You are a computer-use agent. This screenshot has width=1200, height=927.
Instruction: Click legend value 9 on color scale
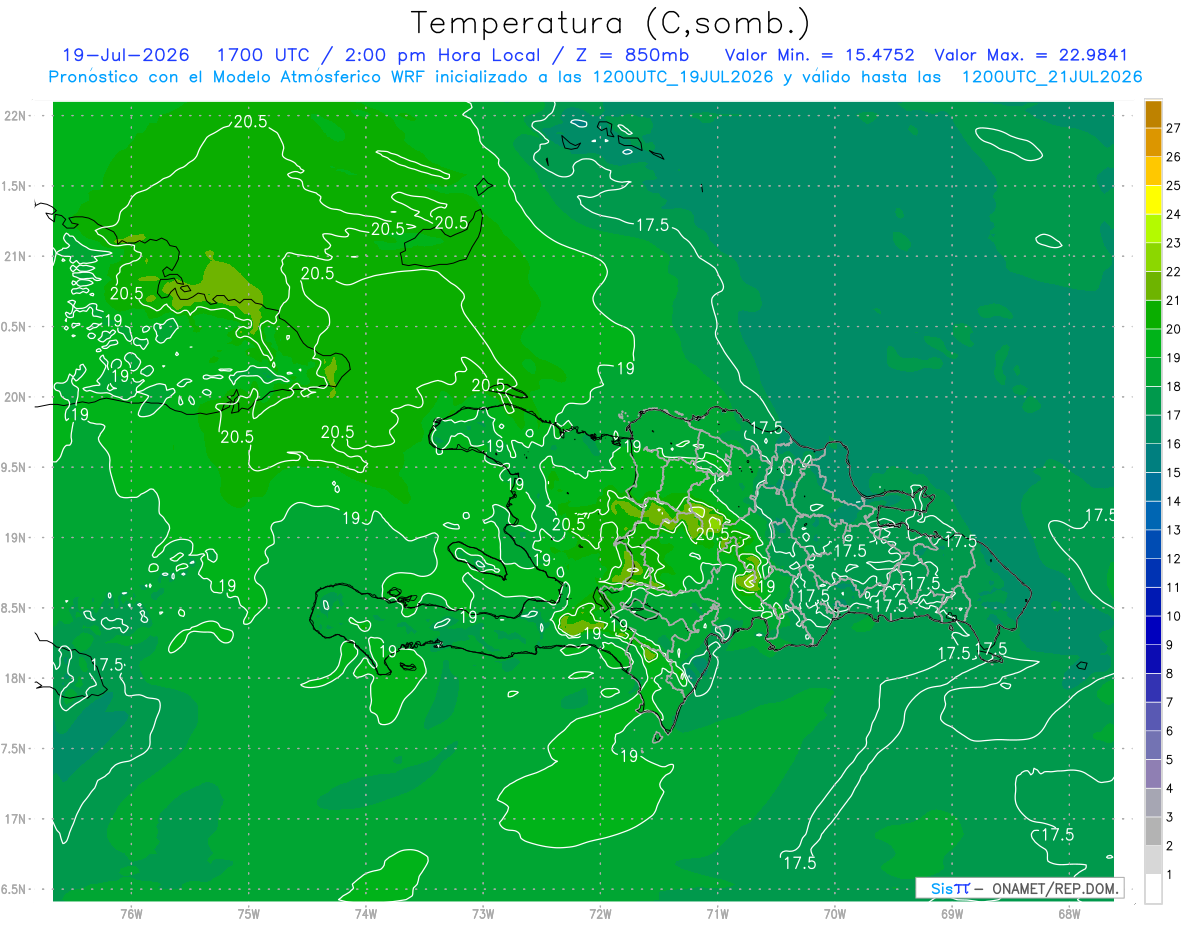1169,645
